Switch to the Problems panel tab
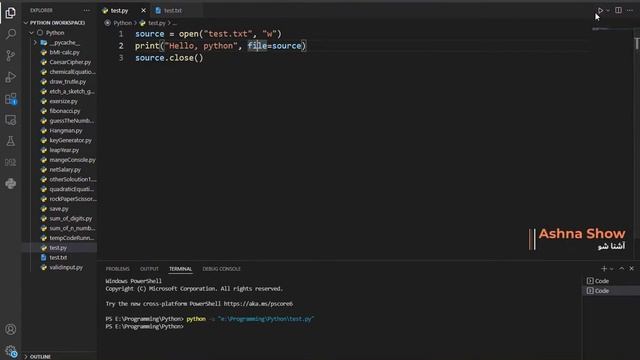640x360 pixels. pos(118,269)
